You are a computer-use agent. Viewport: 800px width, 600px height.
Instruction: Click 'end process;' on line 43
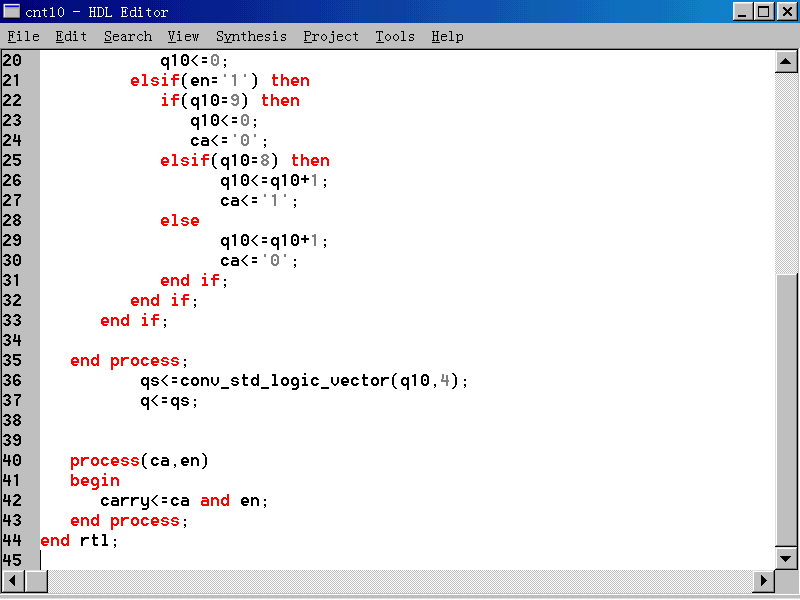(130, 521)
